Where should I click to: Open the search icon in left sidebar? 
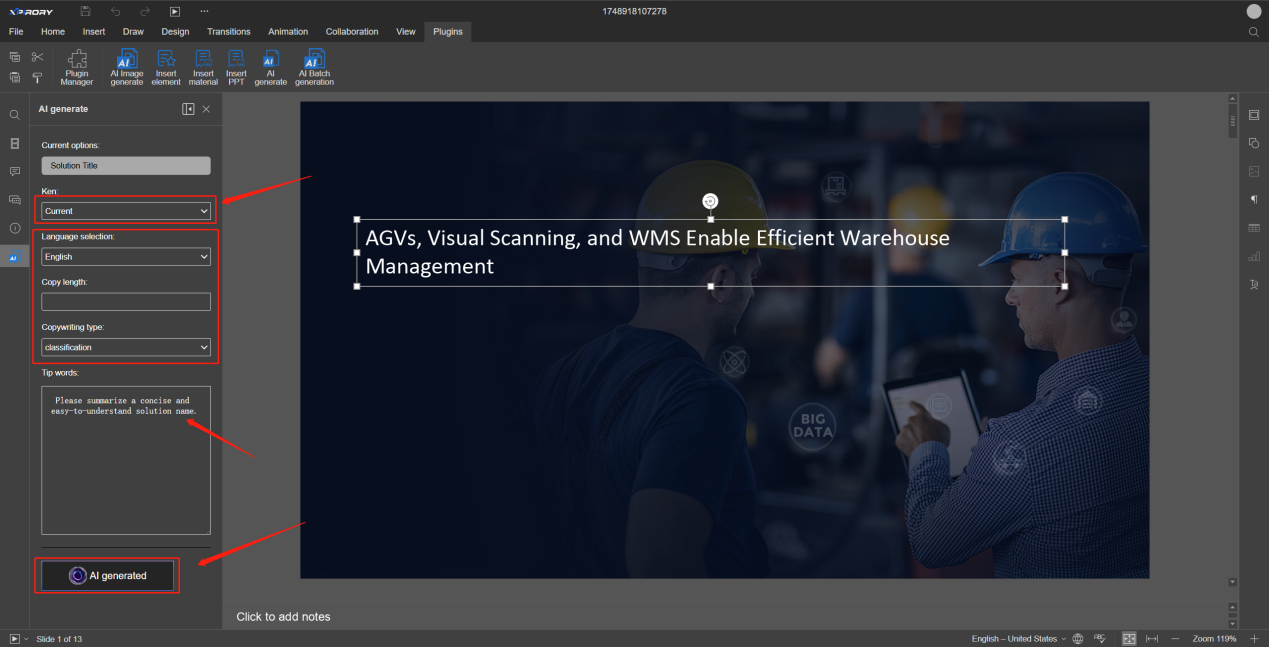click(x=15, y=115)
